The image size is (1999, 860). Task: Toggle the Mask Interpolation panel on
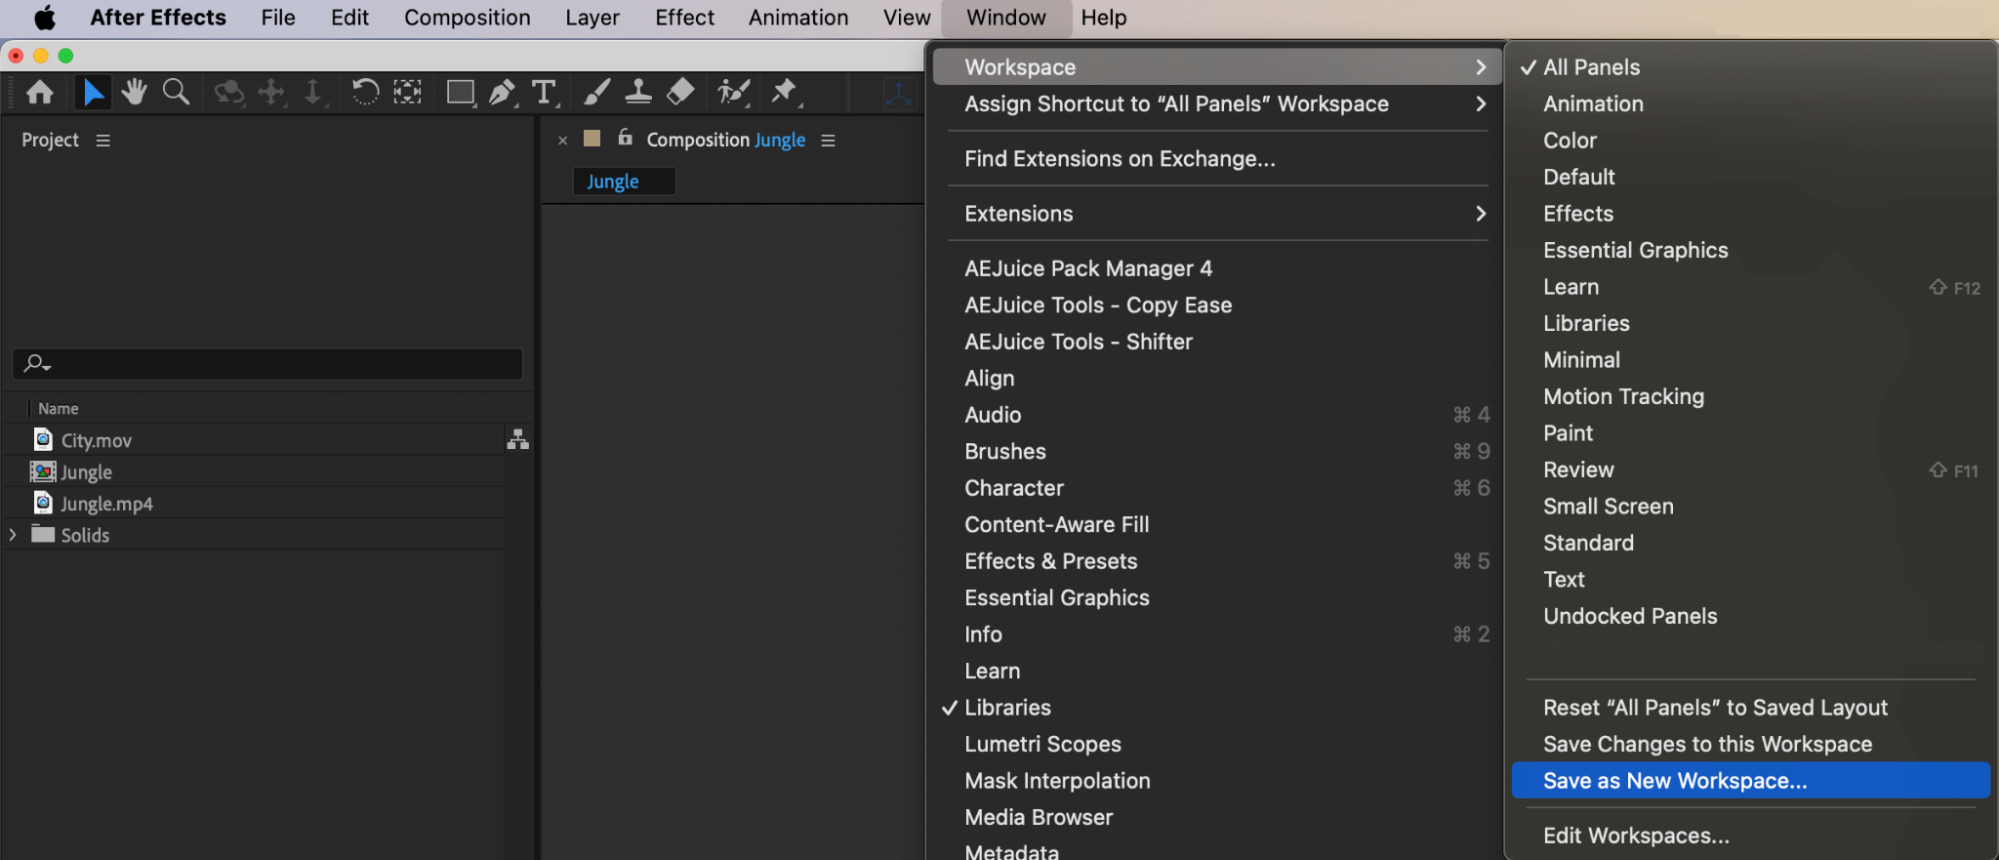click(1214, 781)
